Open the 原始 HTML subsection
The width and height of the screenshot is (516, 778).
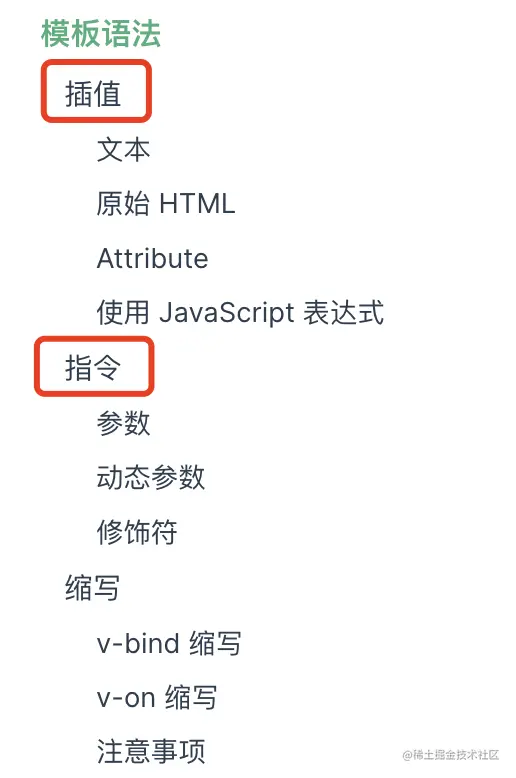(x=166, y=203)
